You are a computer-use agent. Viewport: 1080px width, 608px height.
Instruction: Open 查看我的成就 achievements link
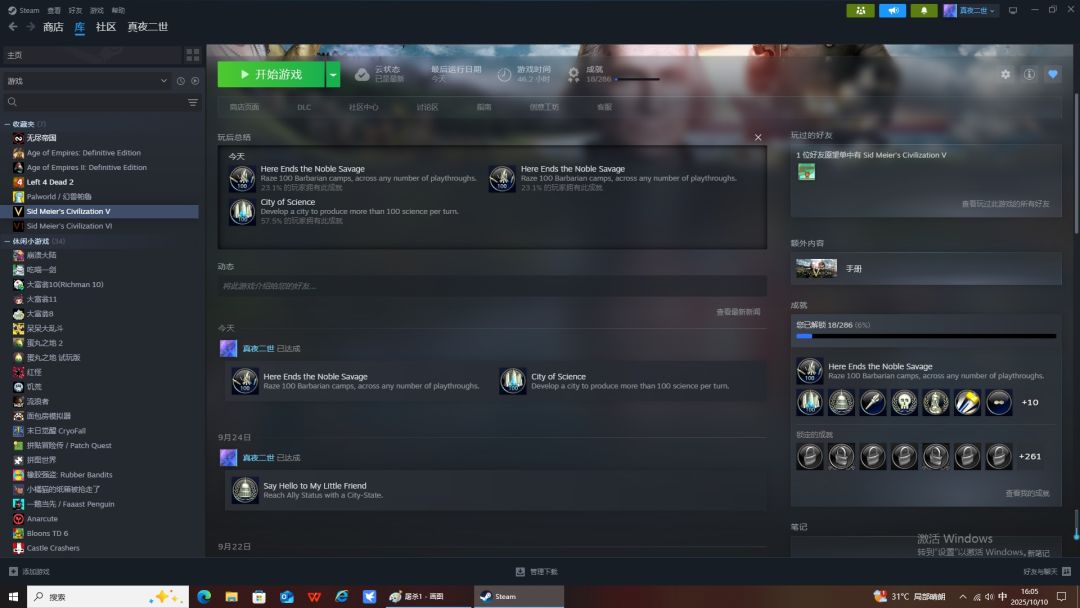tap(1027, 493)
